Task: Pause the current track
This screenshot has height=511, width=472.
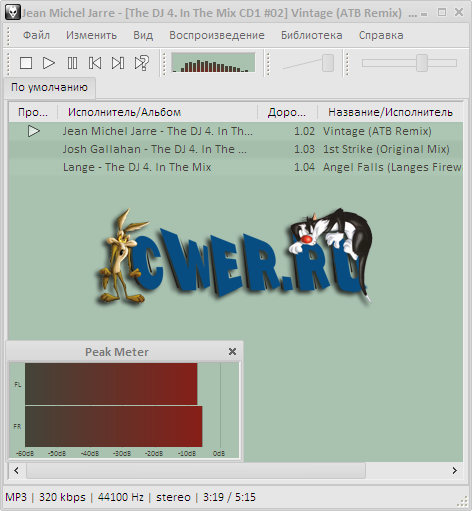Action: pos(72,63)
